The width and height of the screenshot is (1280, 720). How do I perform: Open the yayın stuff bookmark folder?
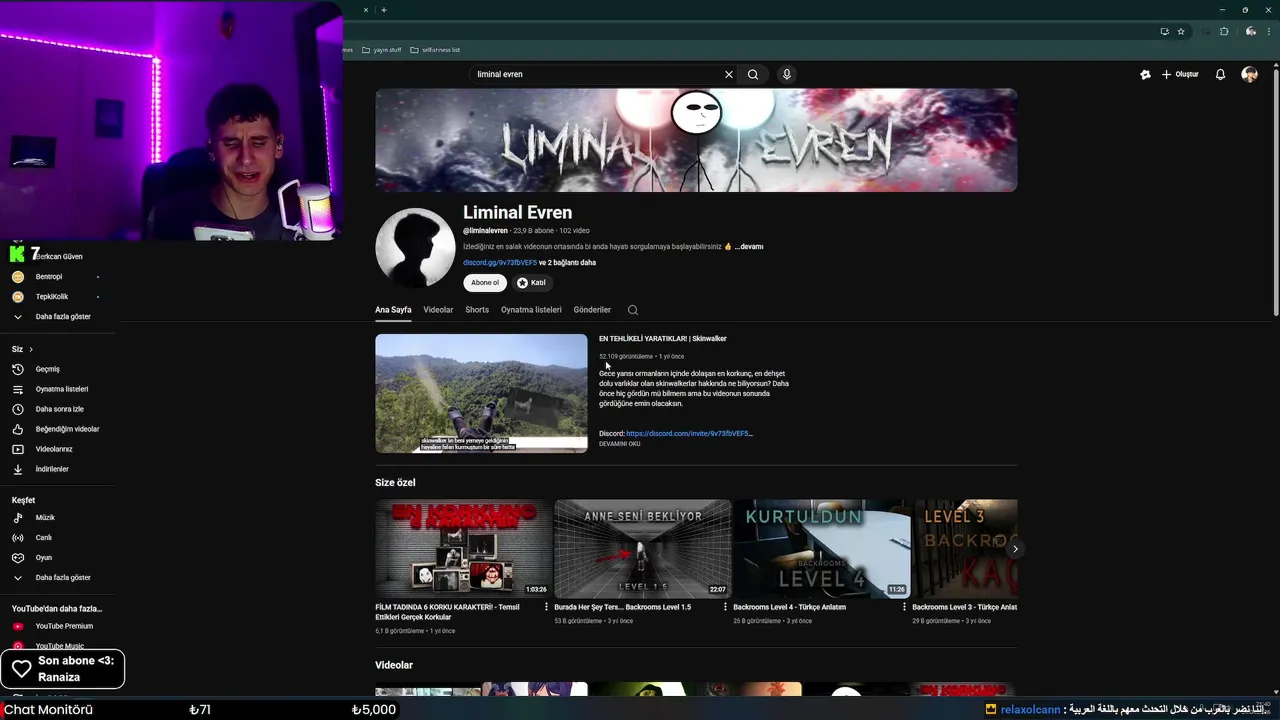click(x=381, y=50)
